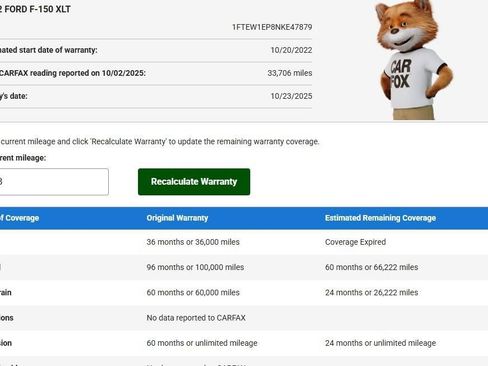Select the VIN 1FTEW1EP8NKE47879
This screenshot has height=366, width=488.
[272, 27]
